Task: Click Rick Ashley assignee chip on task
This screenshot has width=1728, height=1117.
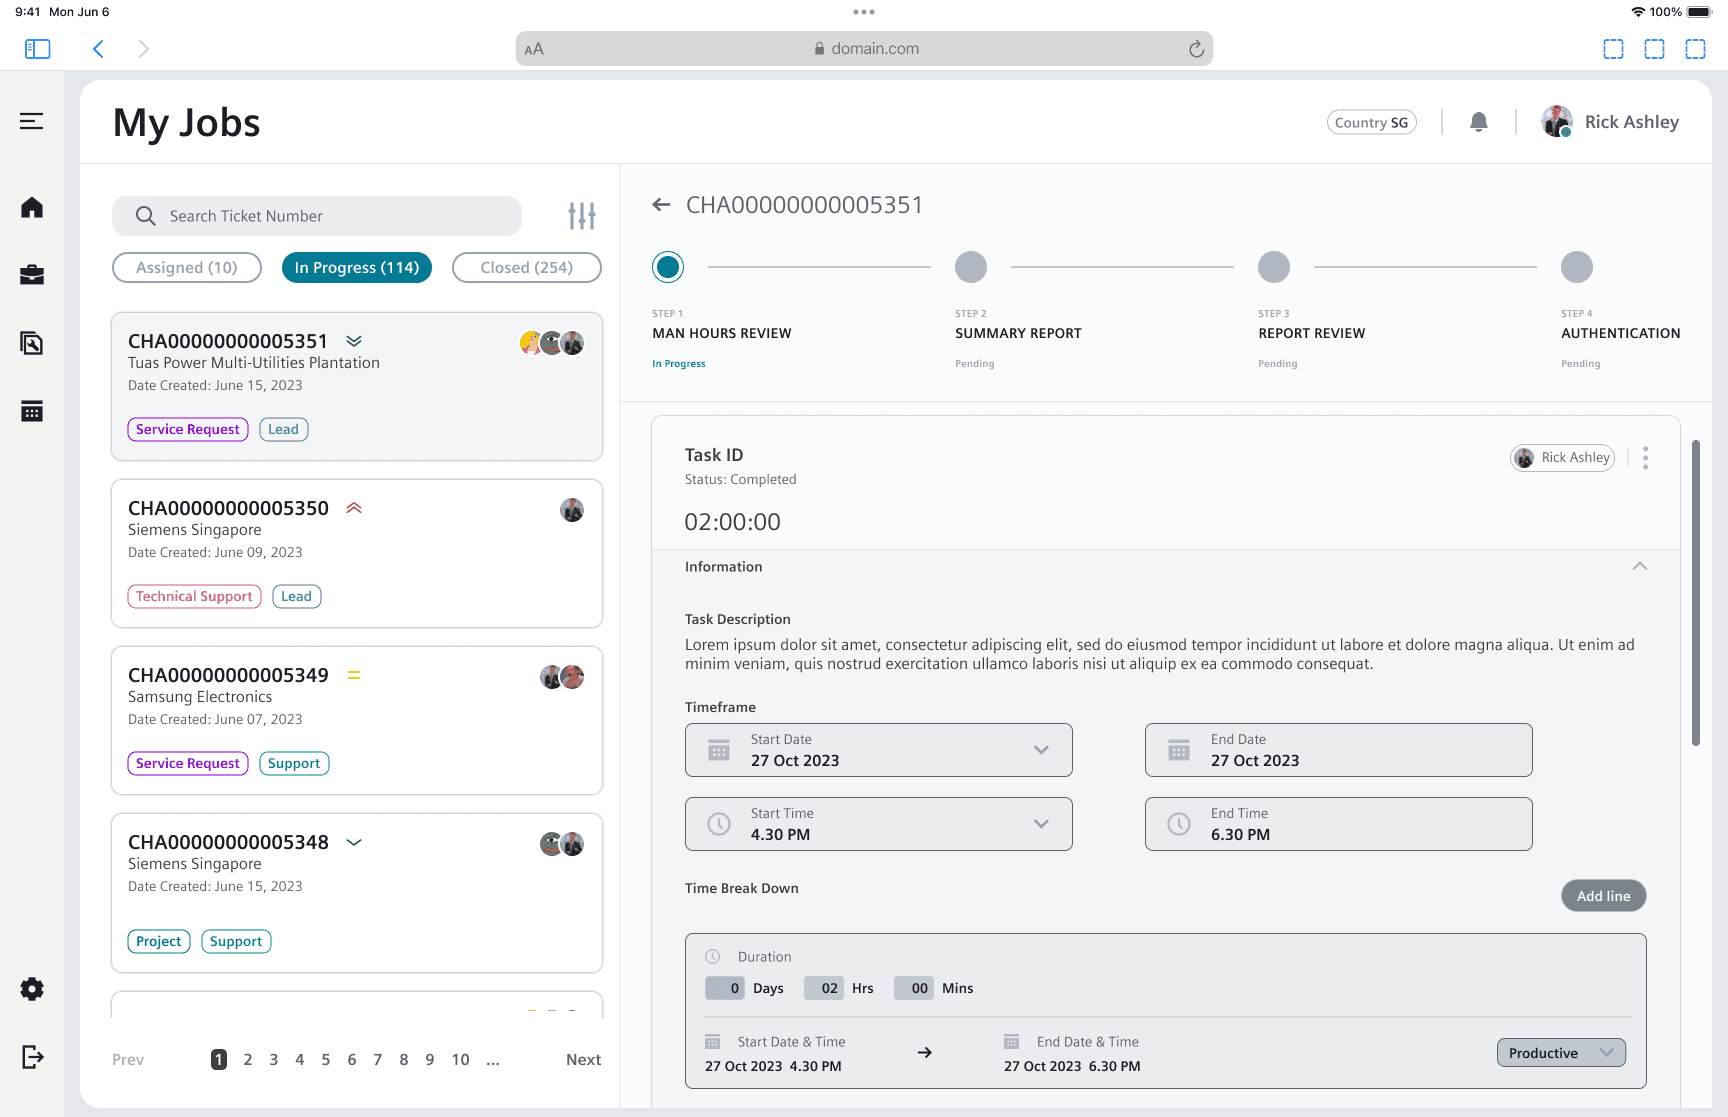Action: coord(1562,458)
